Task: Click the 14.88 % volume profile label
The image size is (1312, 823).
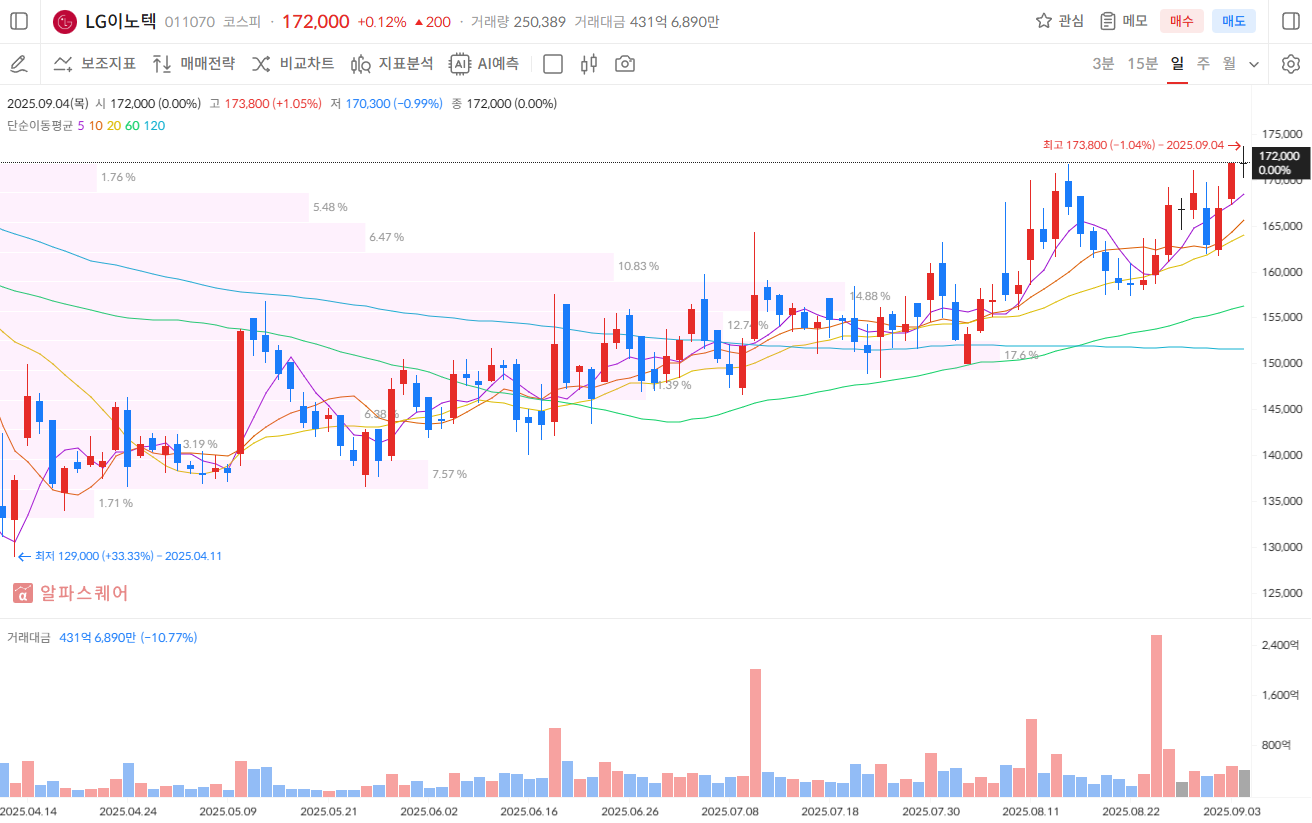Action: [x=869, y=296]
